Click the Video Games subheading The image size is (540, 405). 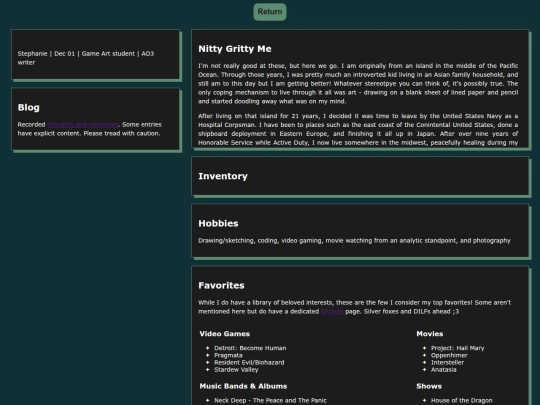225,334
